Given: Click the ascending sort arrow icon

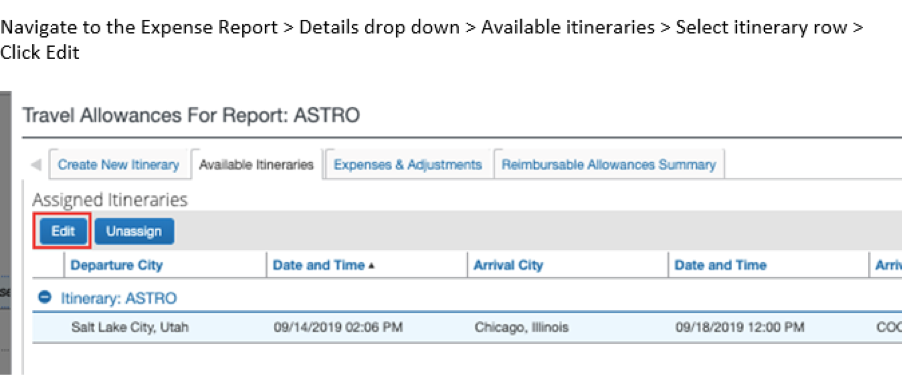Looking at the screenshot, I should tap(371, 266).
